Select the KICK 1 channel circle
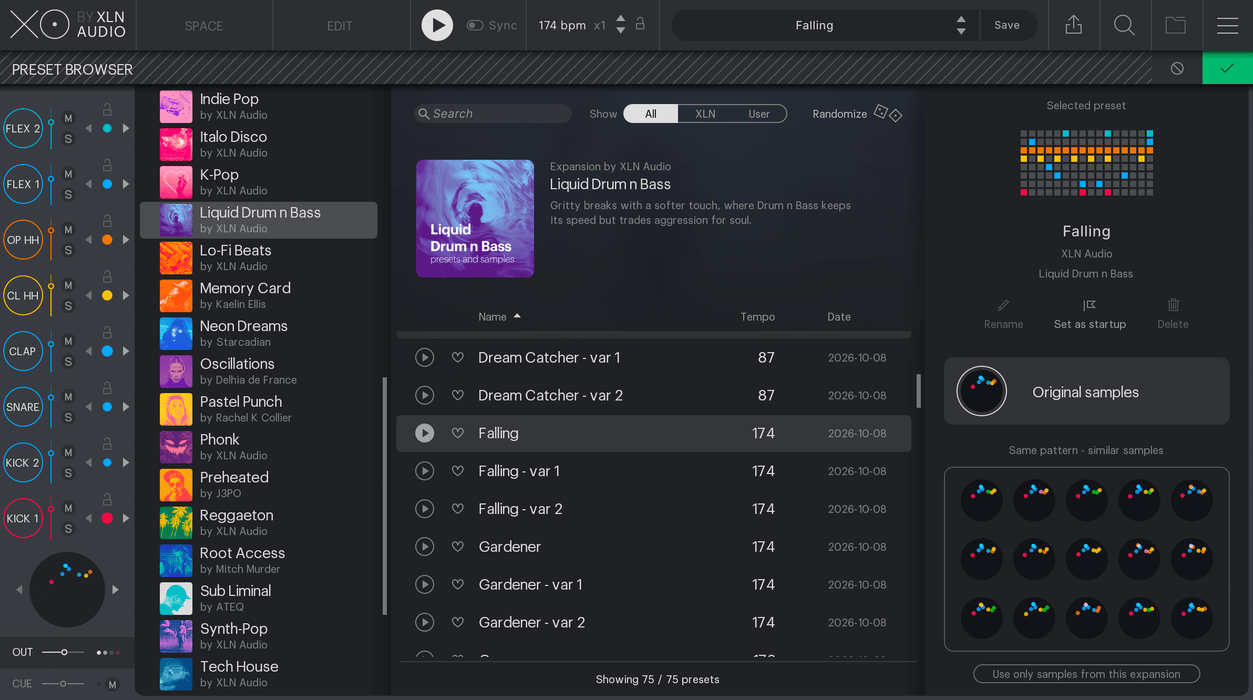 coord(23,518)
